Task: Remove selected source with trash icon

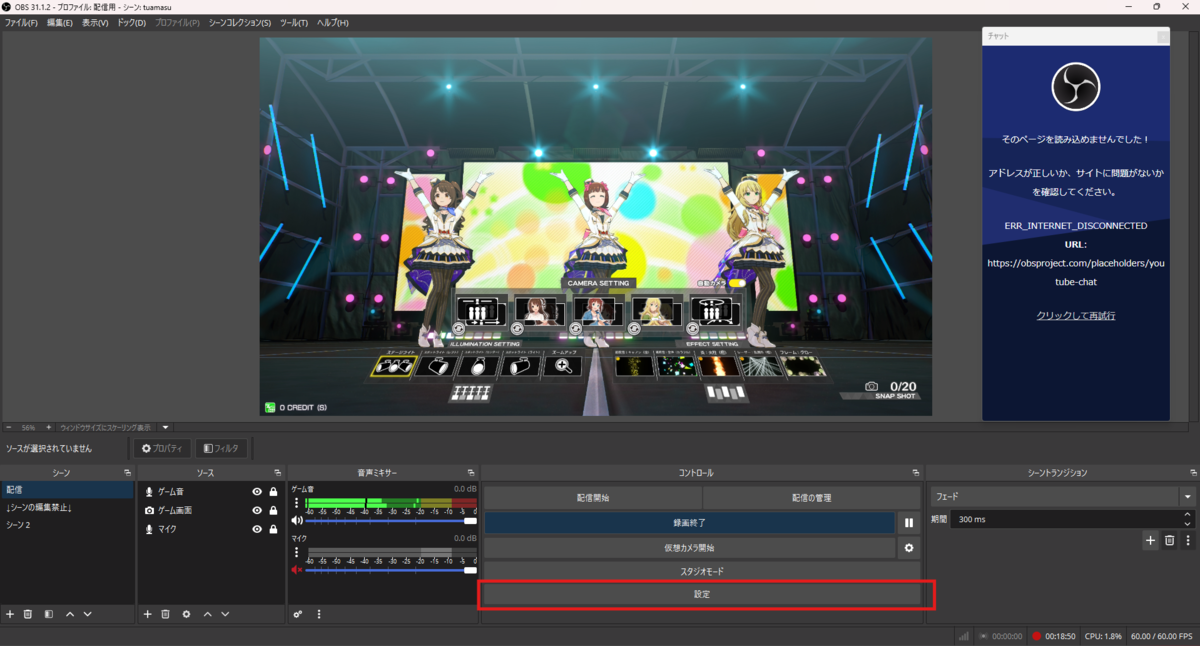Action: 166,614
